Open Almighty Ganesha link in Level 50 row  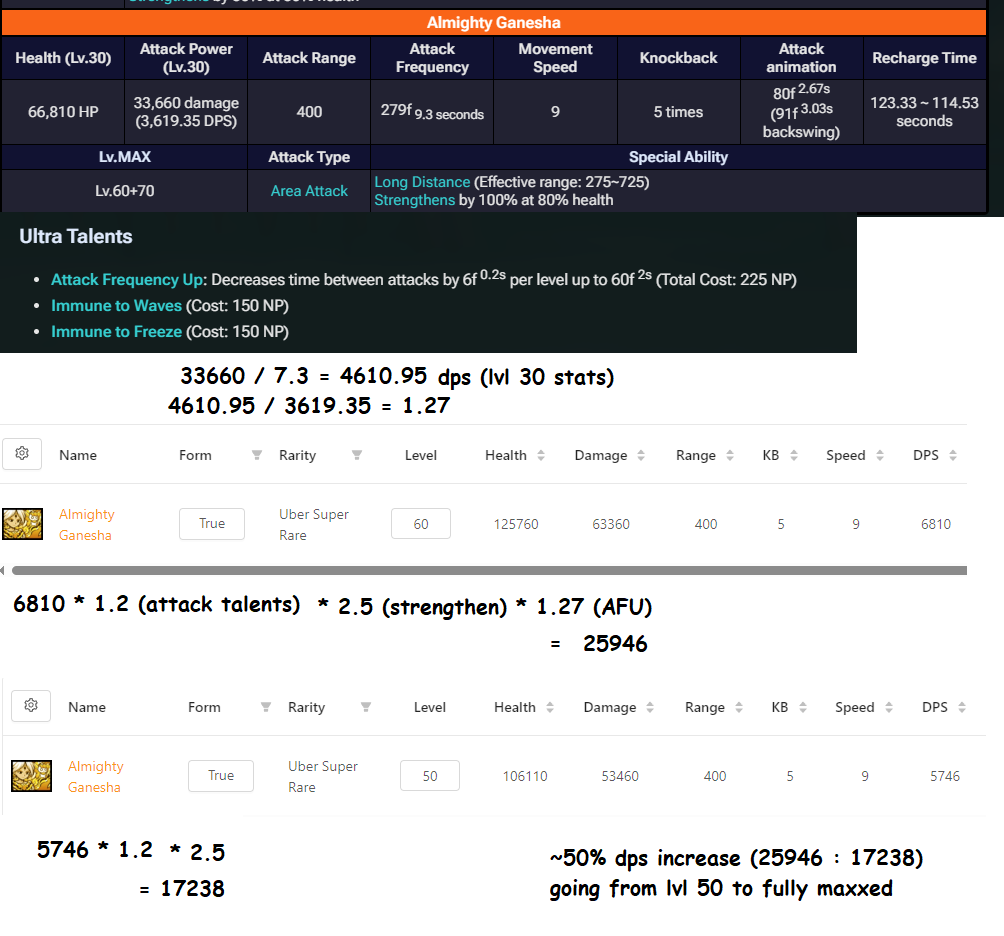click(x=95, y=776)
